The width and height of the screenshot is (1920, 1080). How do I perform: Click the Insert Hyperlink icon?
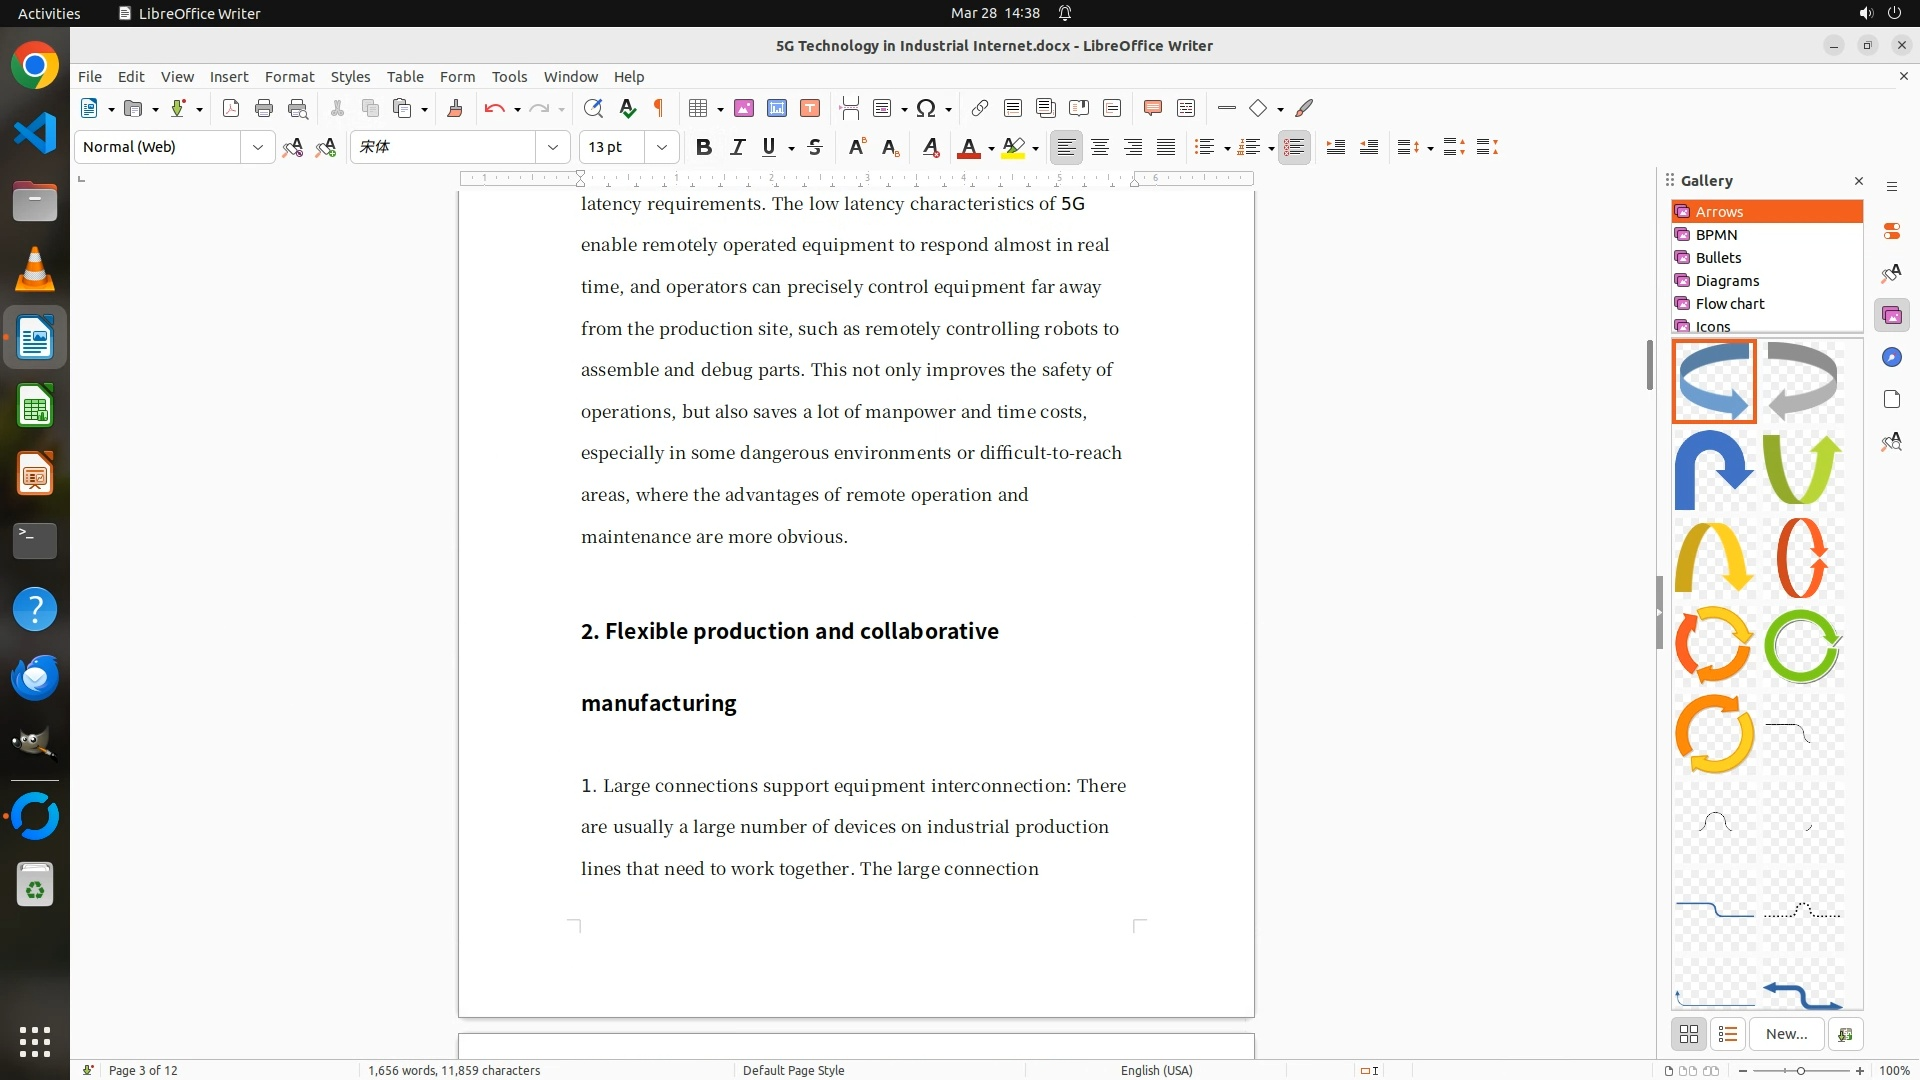980,108
